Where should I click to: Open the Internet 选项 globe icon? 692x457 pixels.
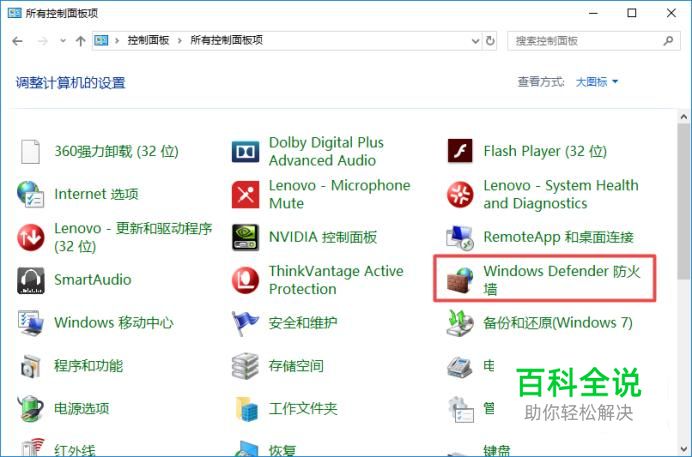tap(30, 194)
